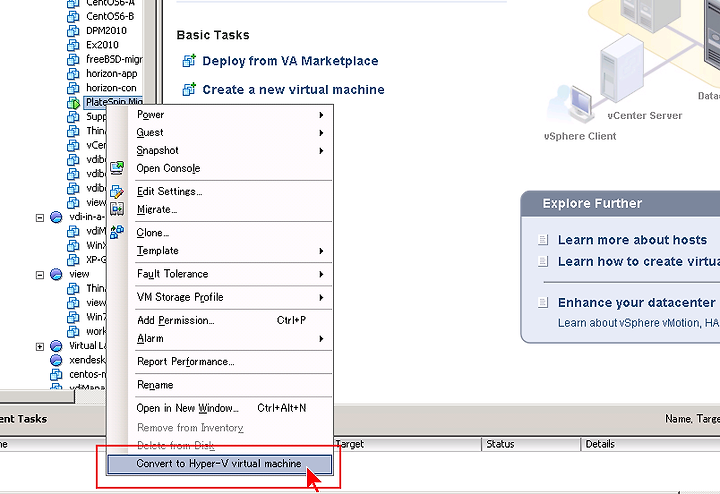
Task: Click Deploy from VA Marketplace link
Action: 290,61
